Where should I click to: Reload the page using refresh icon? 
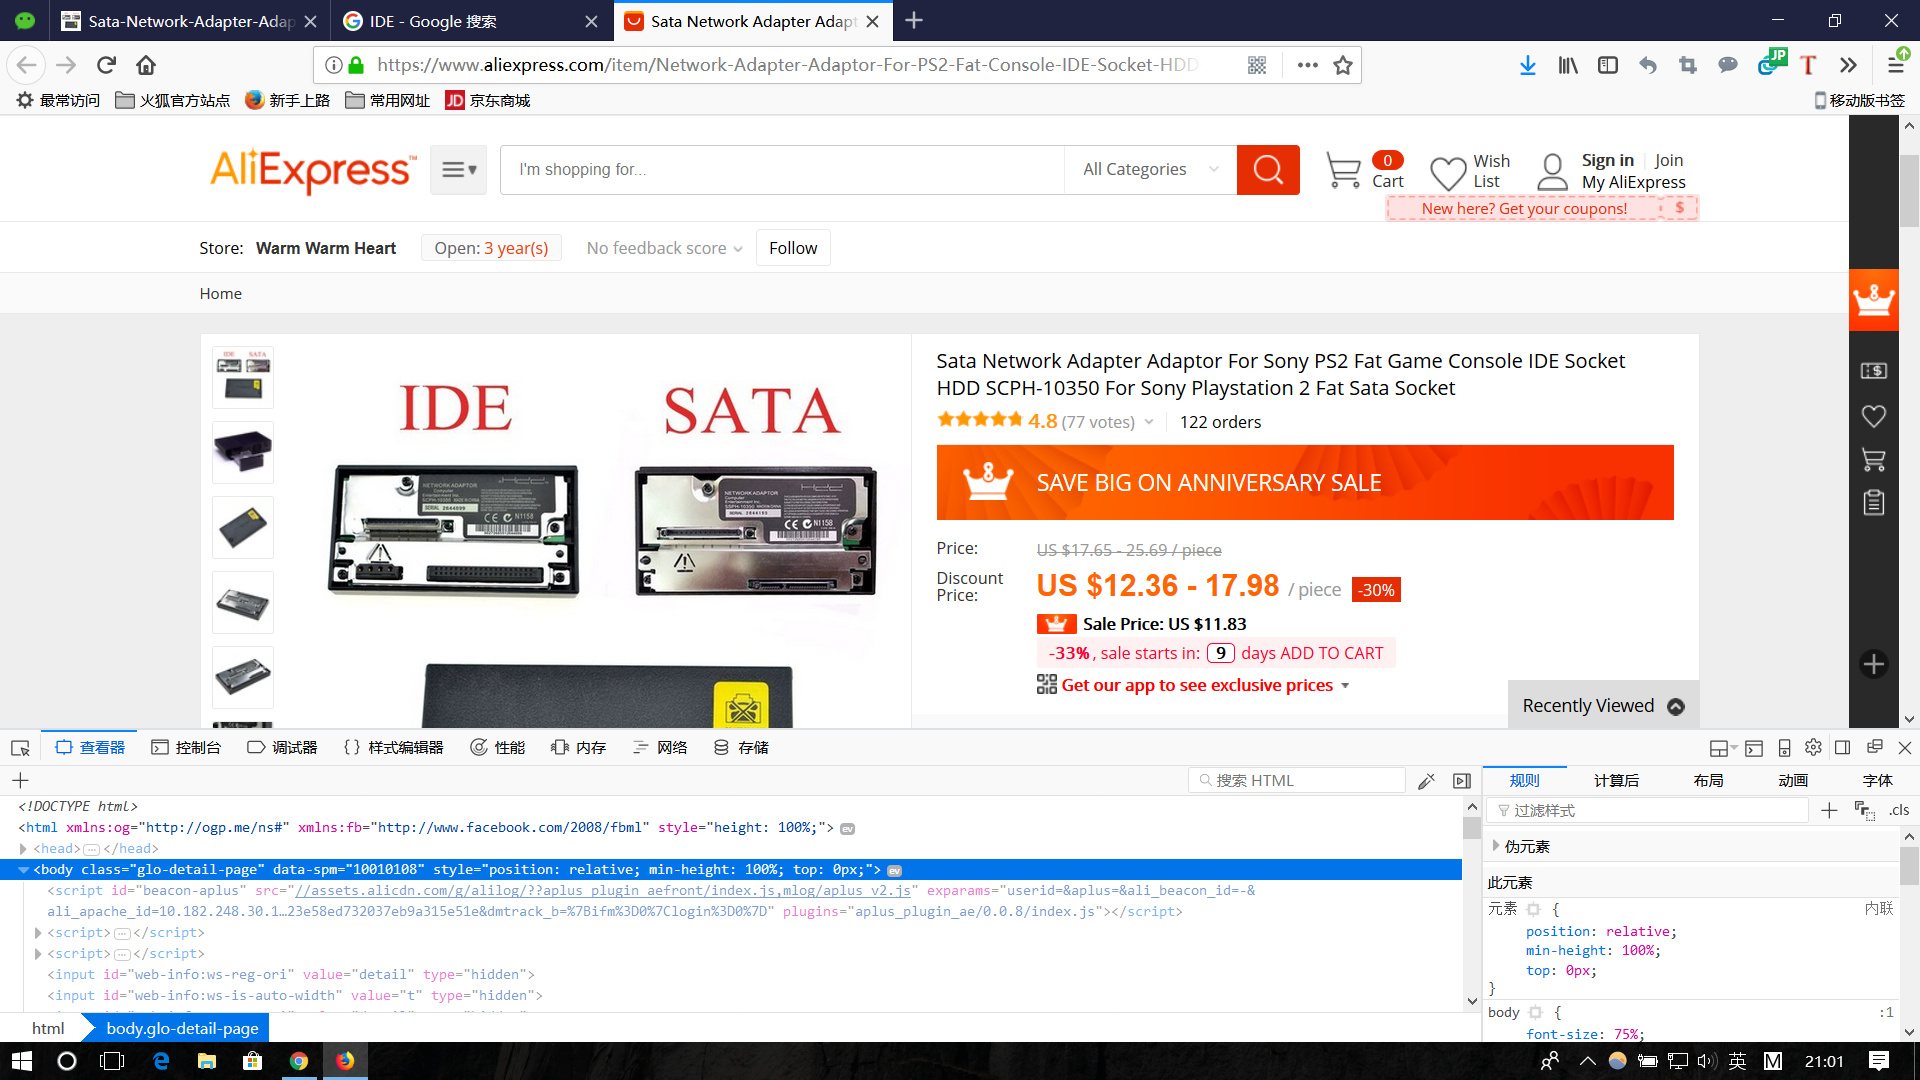pyautogui.click(x=106, y=65)
